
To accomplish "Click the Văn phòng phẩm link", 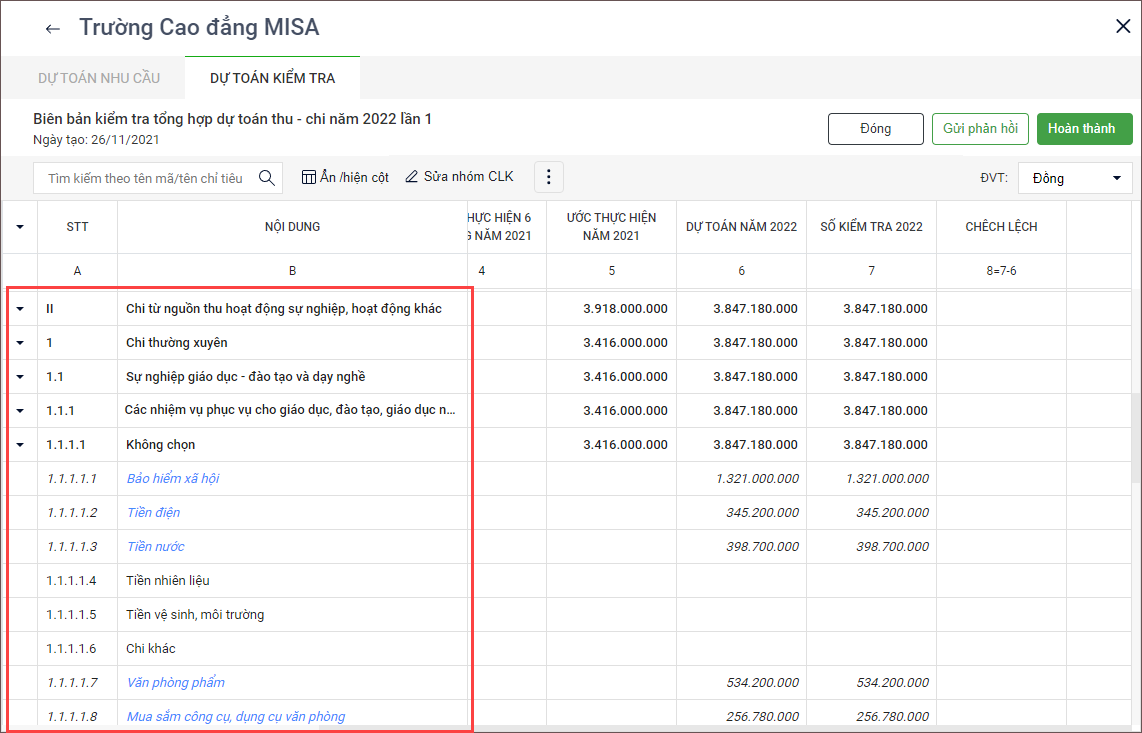I will pyautogui.click(x=175, y=683).
